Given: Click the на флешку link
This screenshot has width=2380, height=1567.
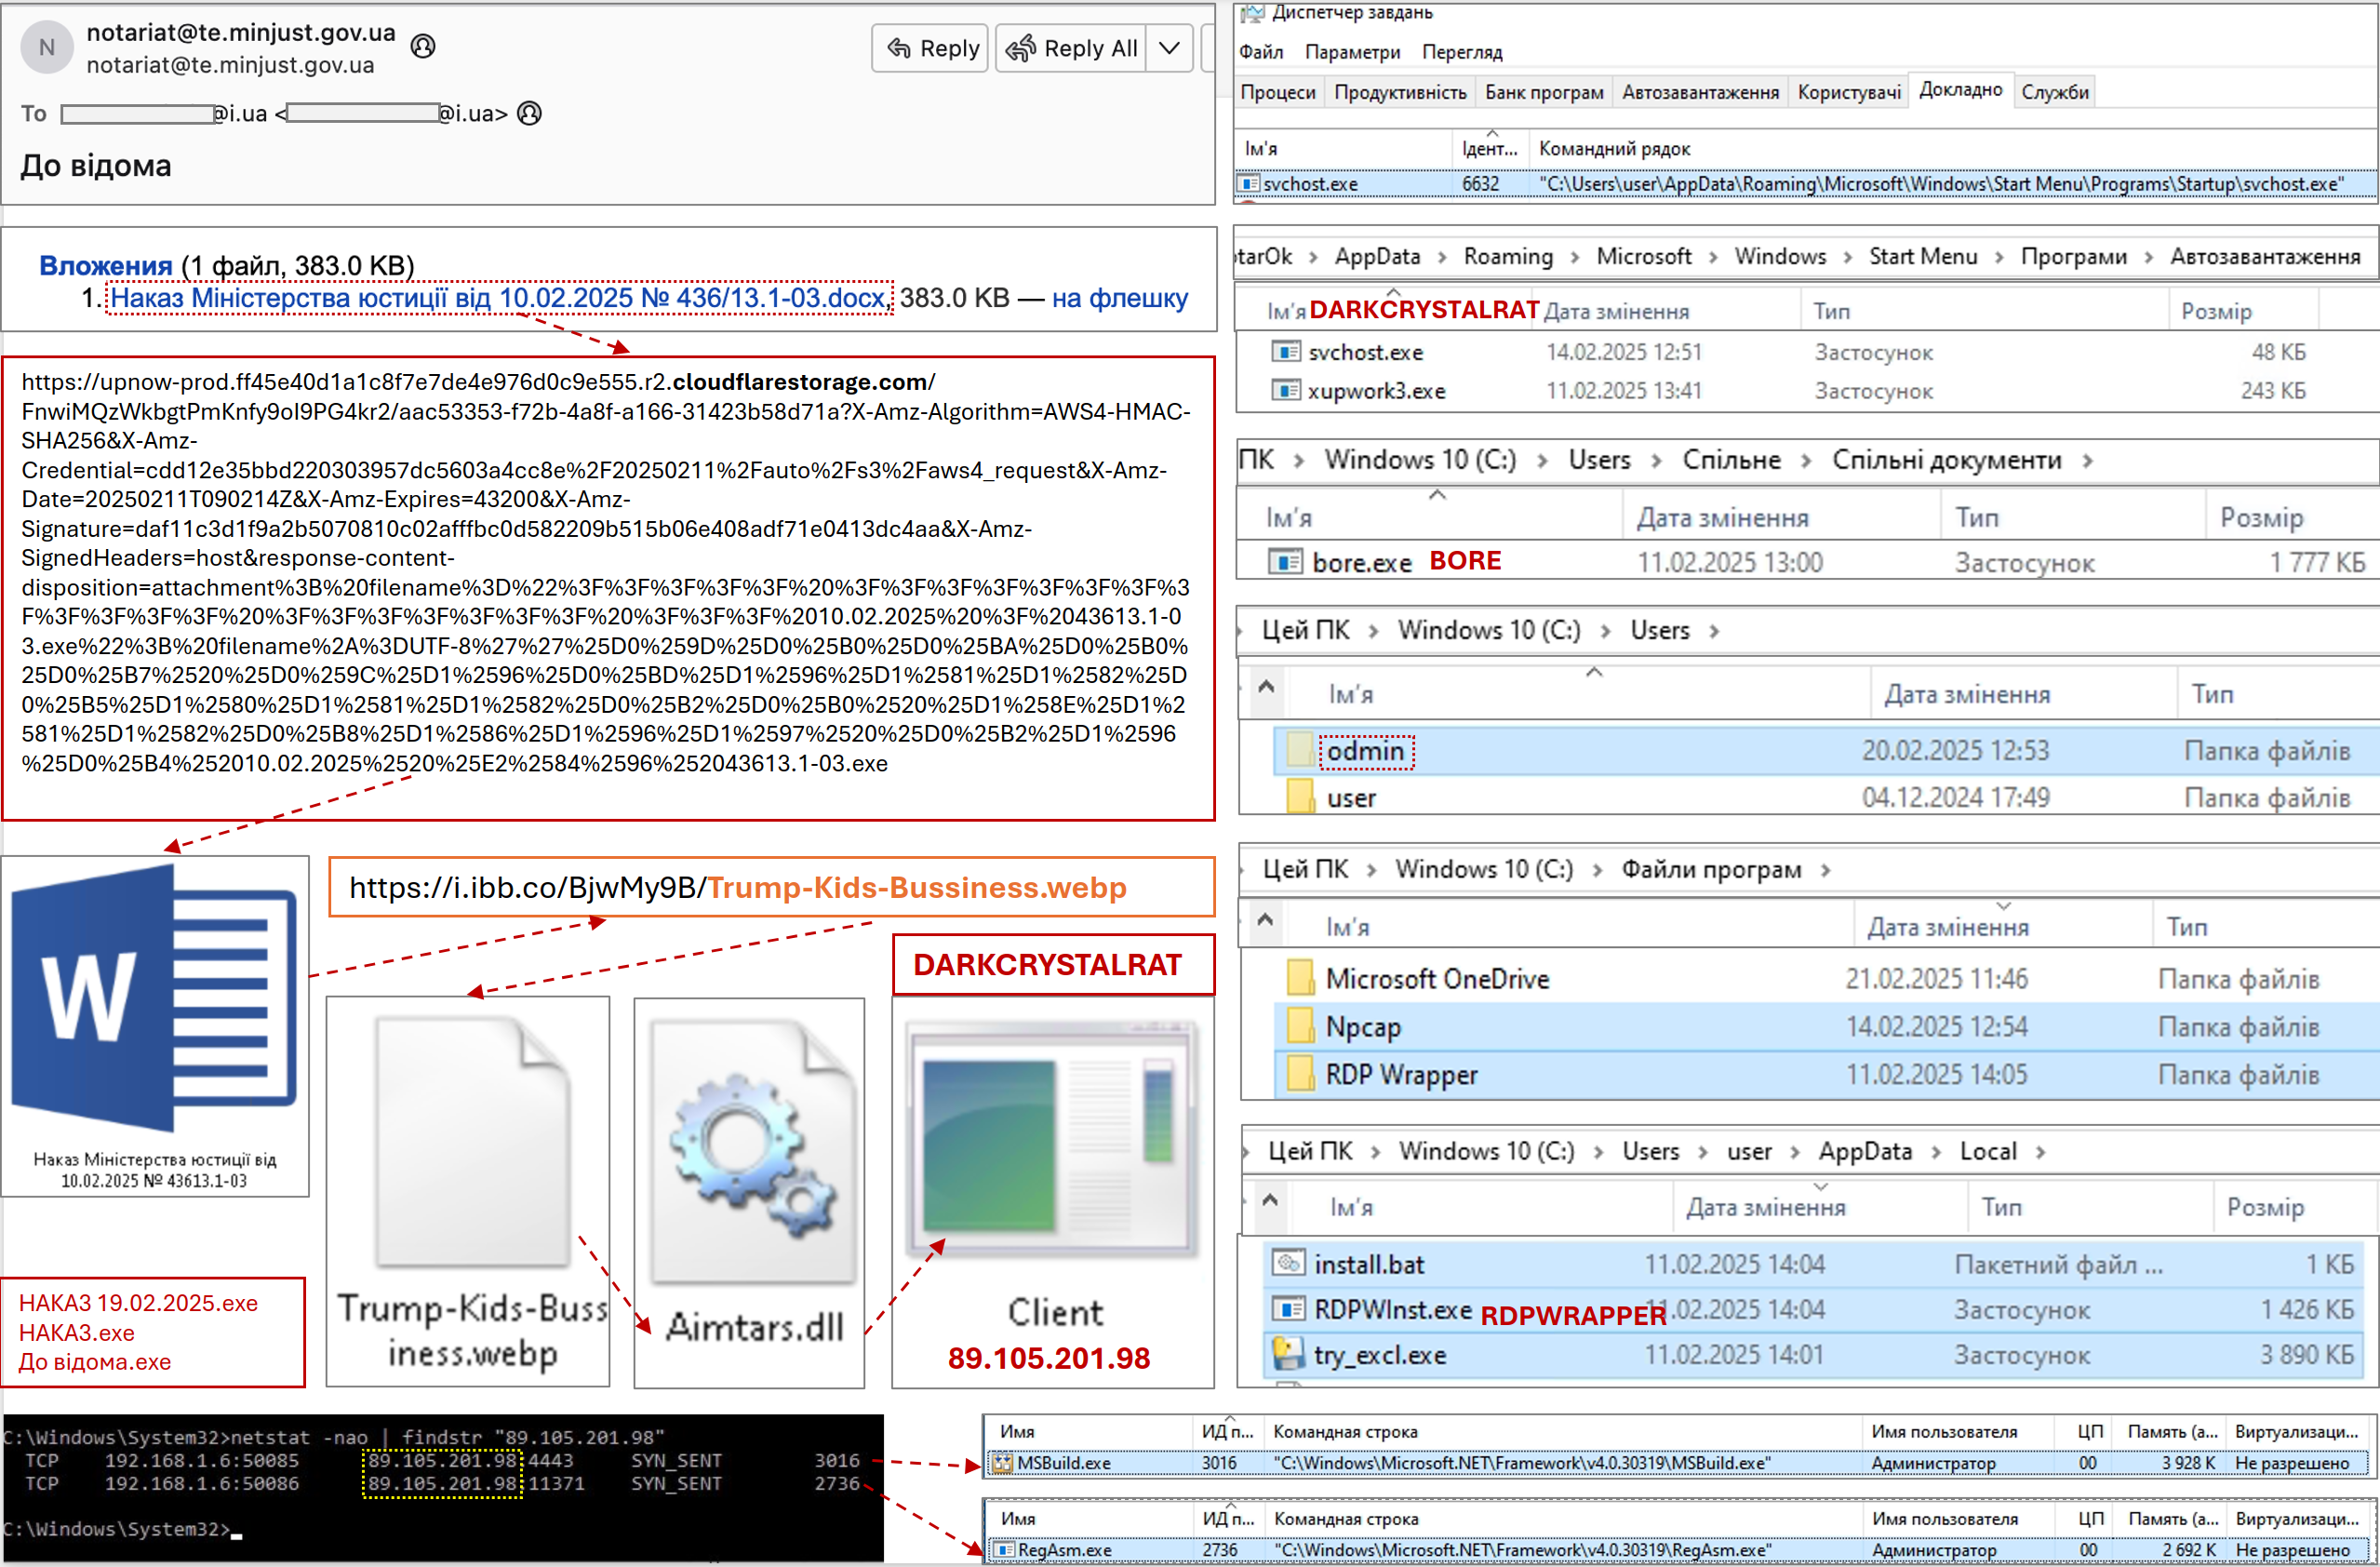Looking at the screenshot, I should point(1119,298).
